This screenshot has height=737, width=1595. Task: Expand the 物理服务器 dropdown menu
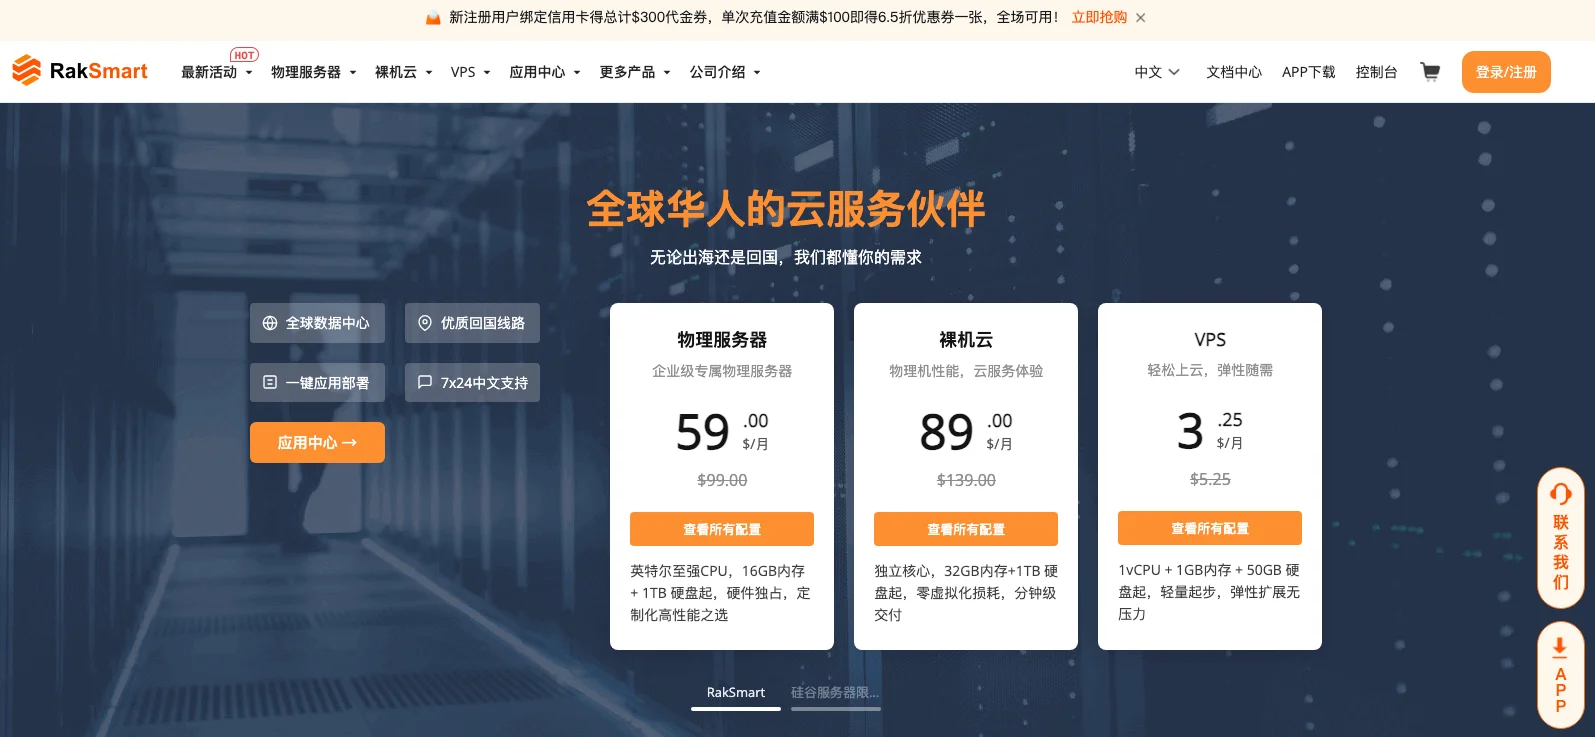313,72
